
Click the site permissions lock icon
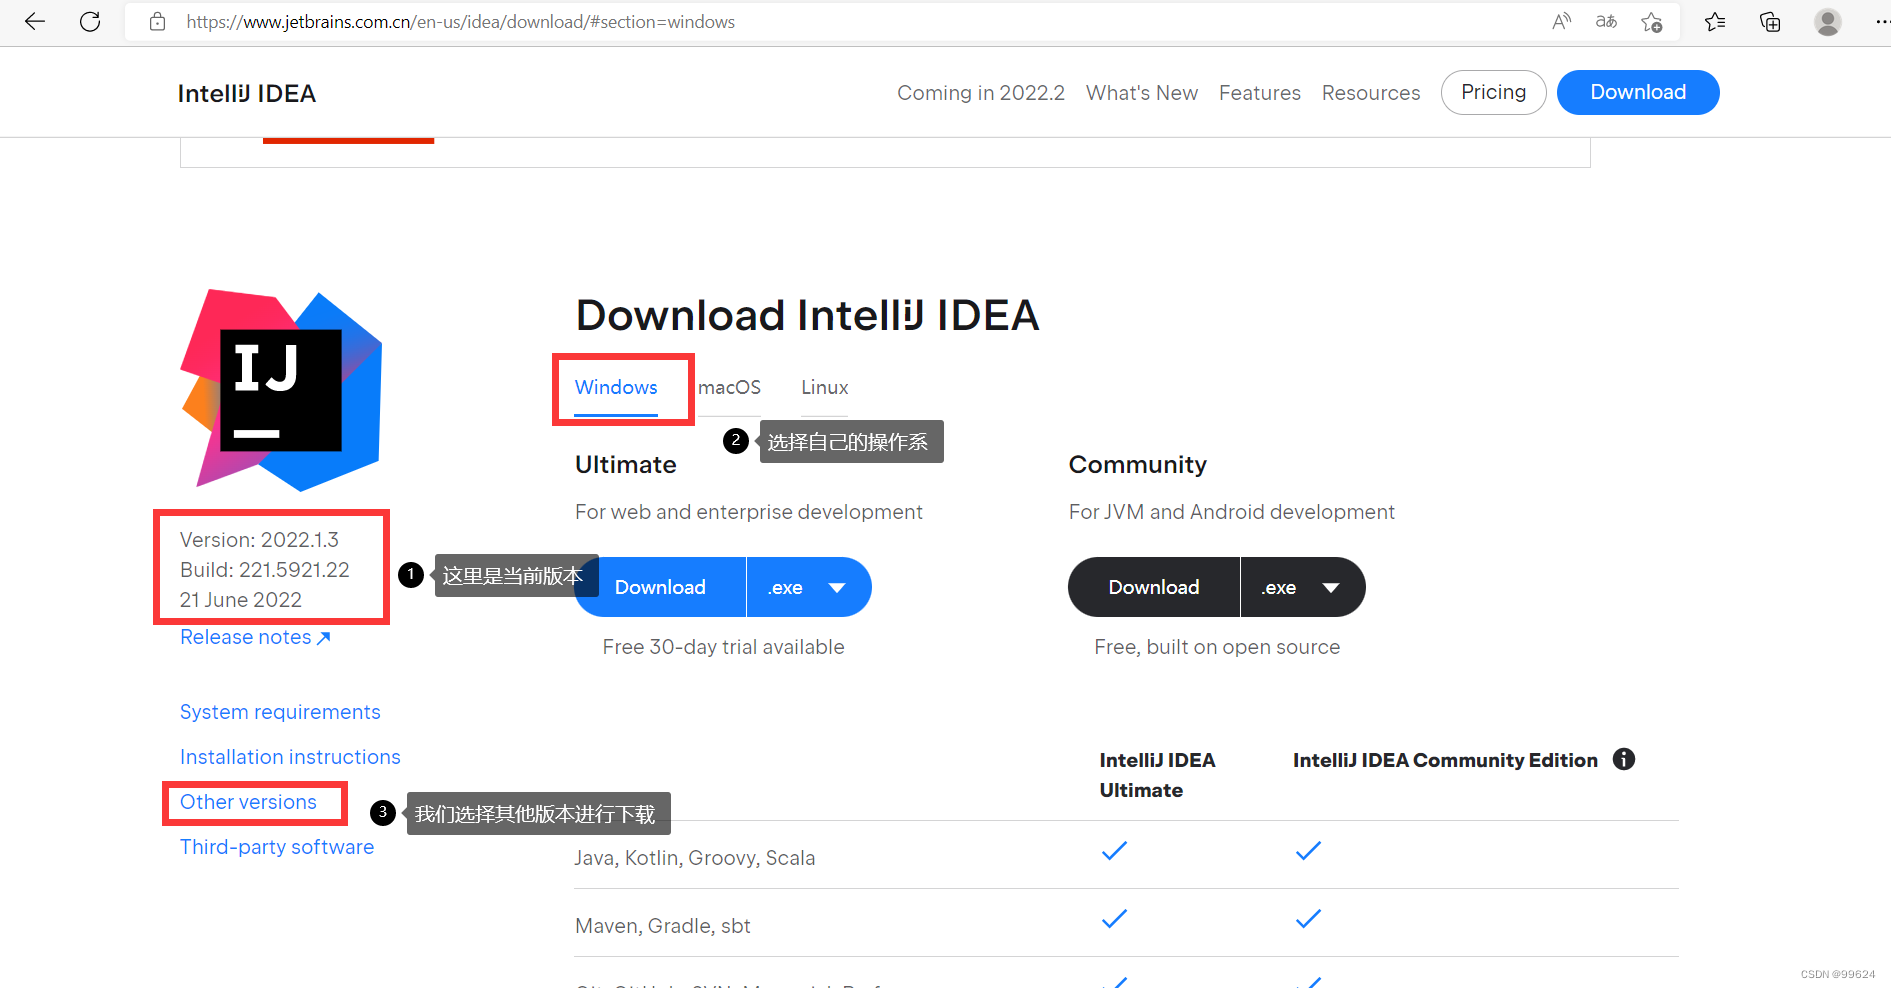pos(157,21)
